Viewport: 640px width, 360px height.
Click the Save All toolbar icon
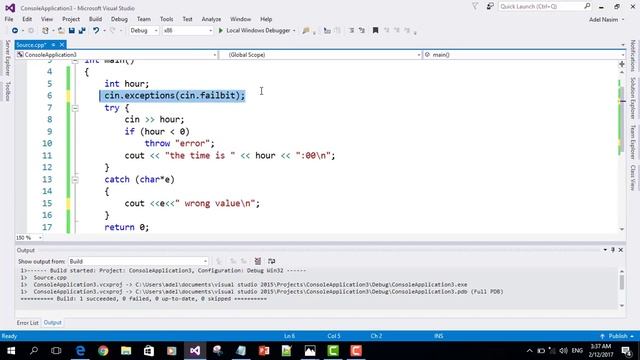pos(82,31)
